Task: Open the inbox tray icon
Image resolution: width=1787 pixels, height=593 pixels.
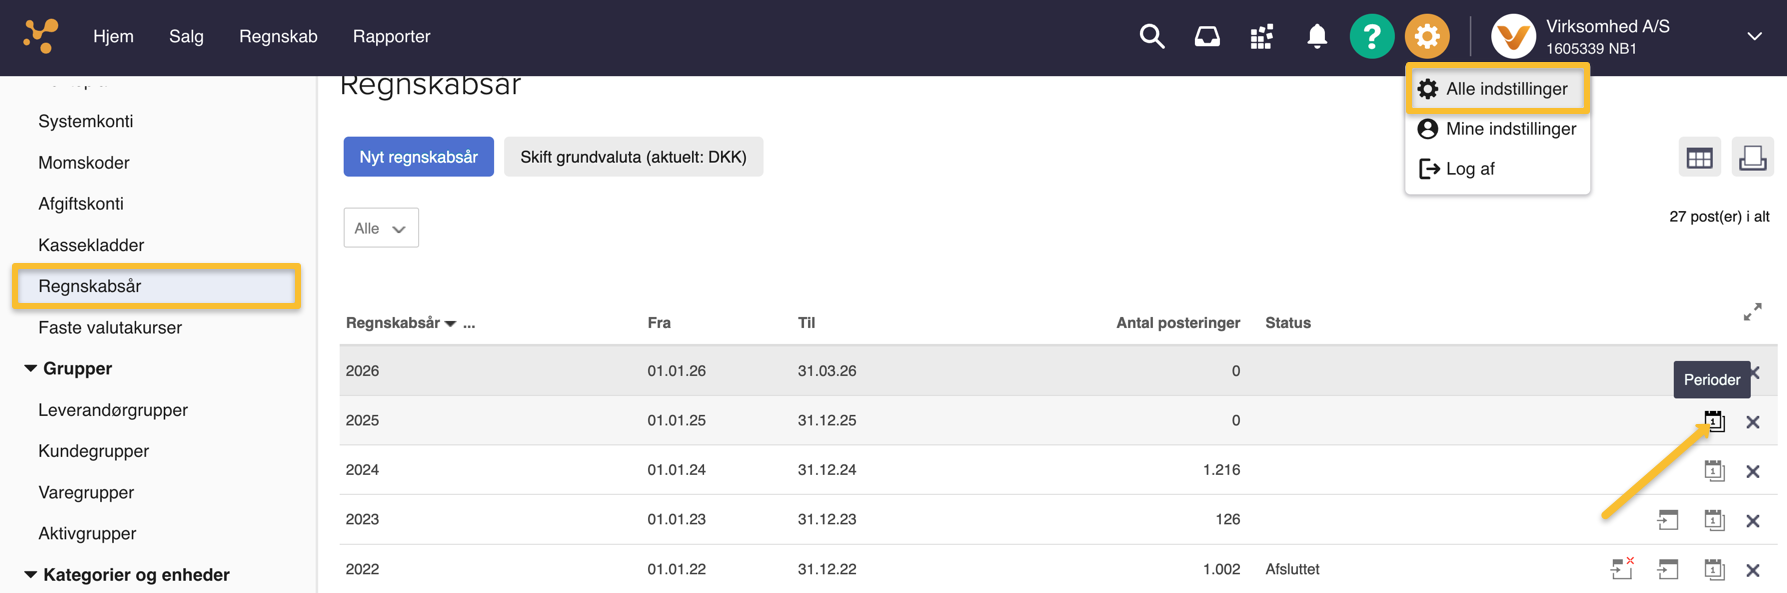Action: click(1207, 37)
